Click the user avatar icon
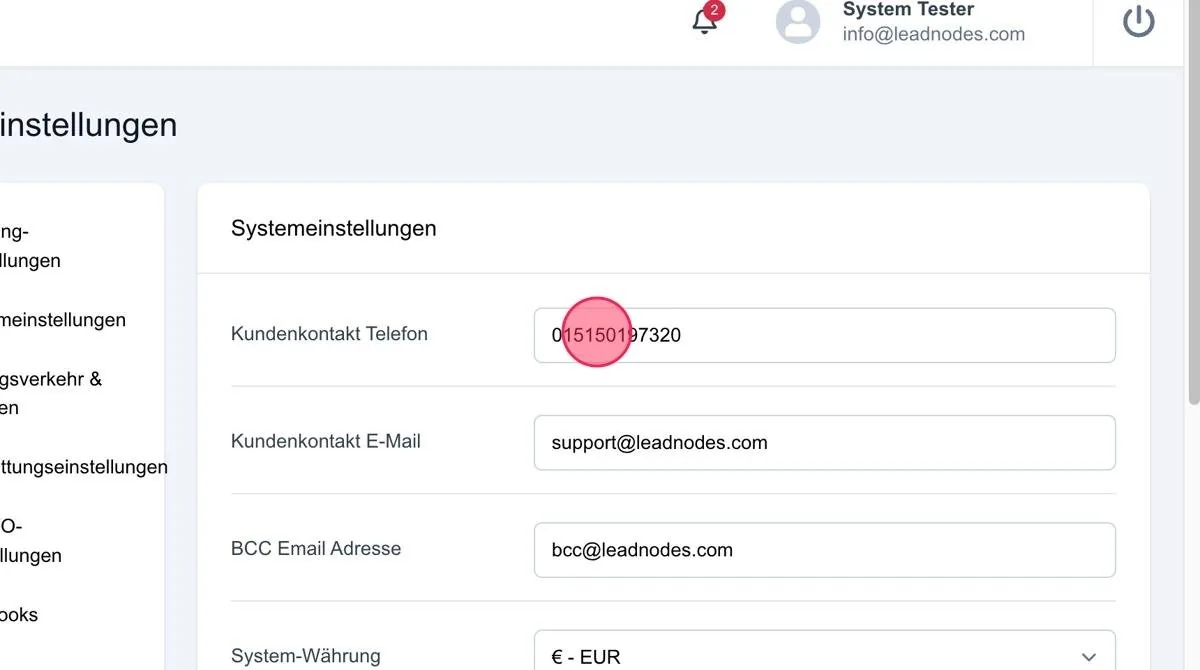This screenshot has width=1200, height=670. click(x=798, y=22)
